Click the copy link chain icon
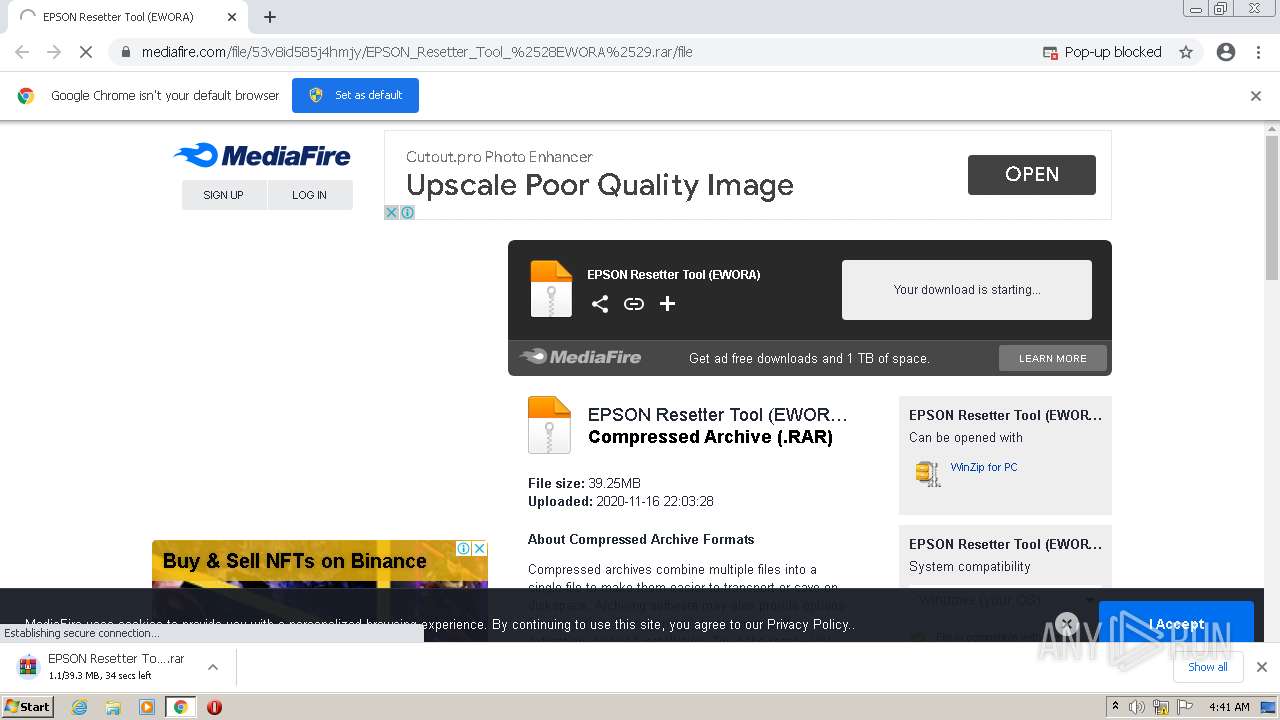This screenshot has height=720, width=1280. (x=634, y=304)
